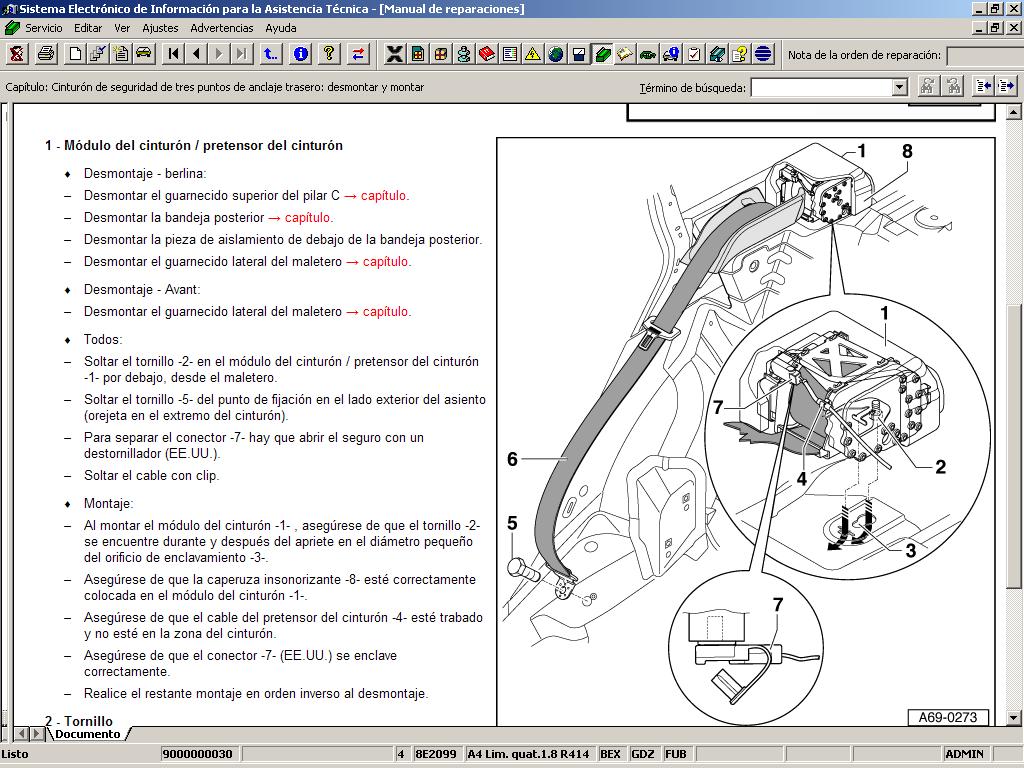Image resolution: width=1024 pixels, height=768 pixels.
Task: Click the blank page new document icon
Action: pyautogui.click(x=75, y=54)
